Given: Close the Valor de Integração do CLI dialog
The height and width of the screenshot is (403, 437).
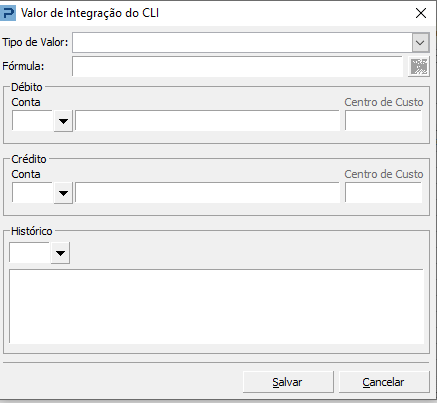Looking at the screenshot, I should pyautogui.click(x=421, y=13).
